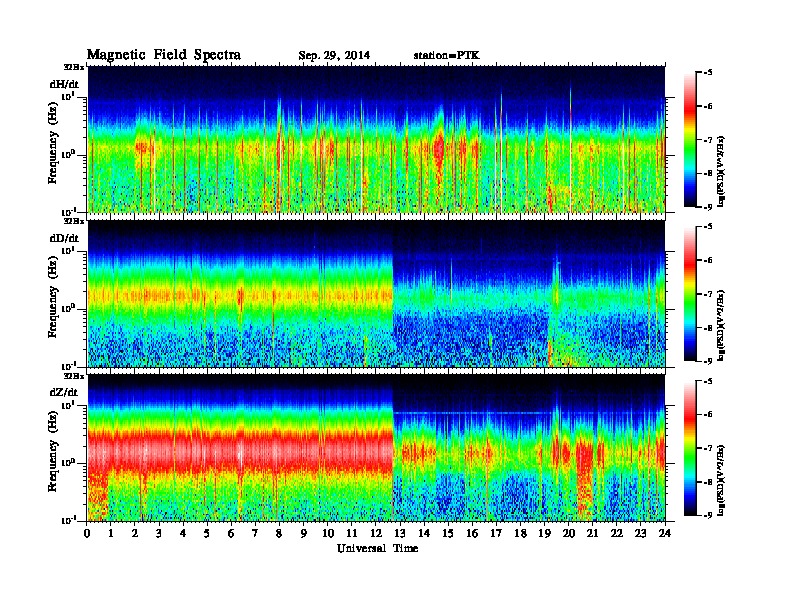The image size is (792, 612).
Task: Click inside the dZ/dt spectrogram plot
Action: [376, 448]
